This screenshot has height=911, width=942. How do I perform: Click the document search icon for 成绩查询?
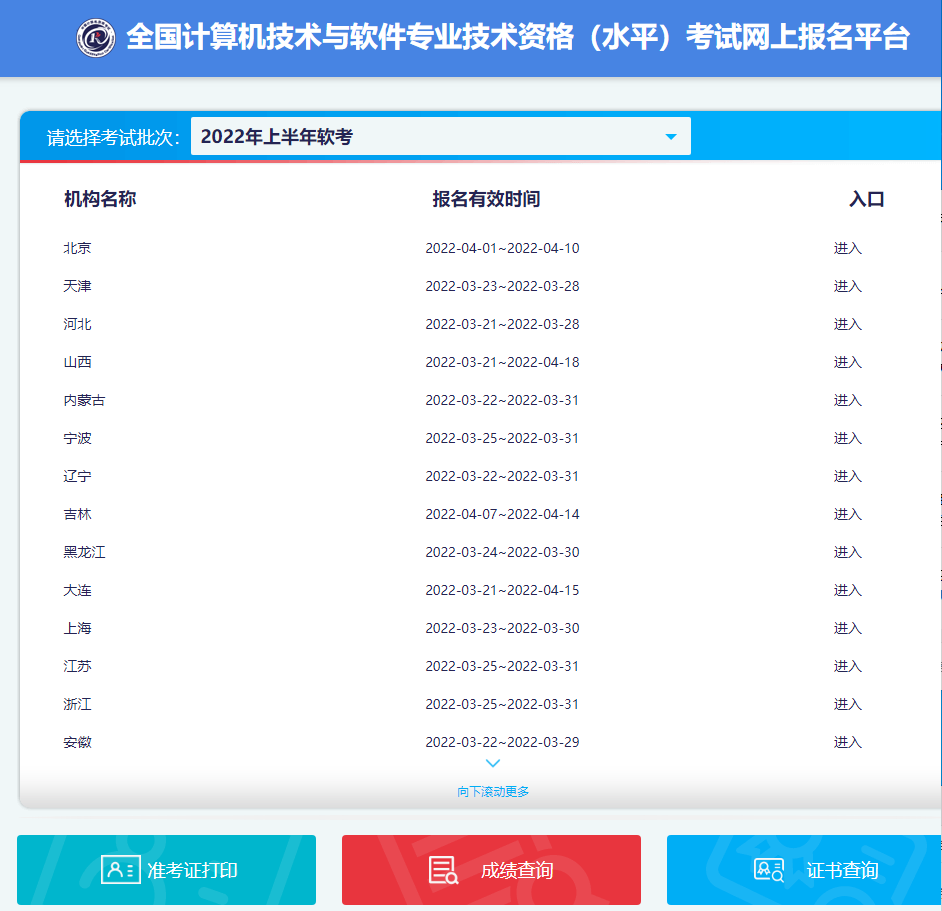pos(443,870)
